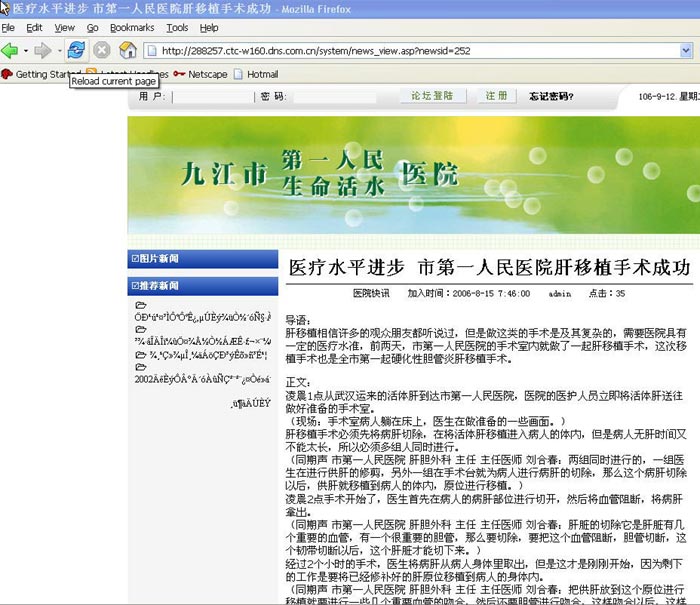700x605 pixels.
Task: Reload the current page
Action: coord(76,50)
